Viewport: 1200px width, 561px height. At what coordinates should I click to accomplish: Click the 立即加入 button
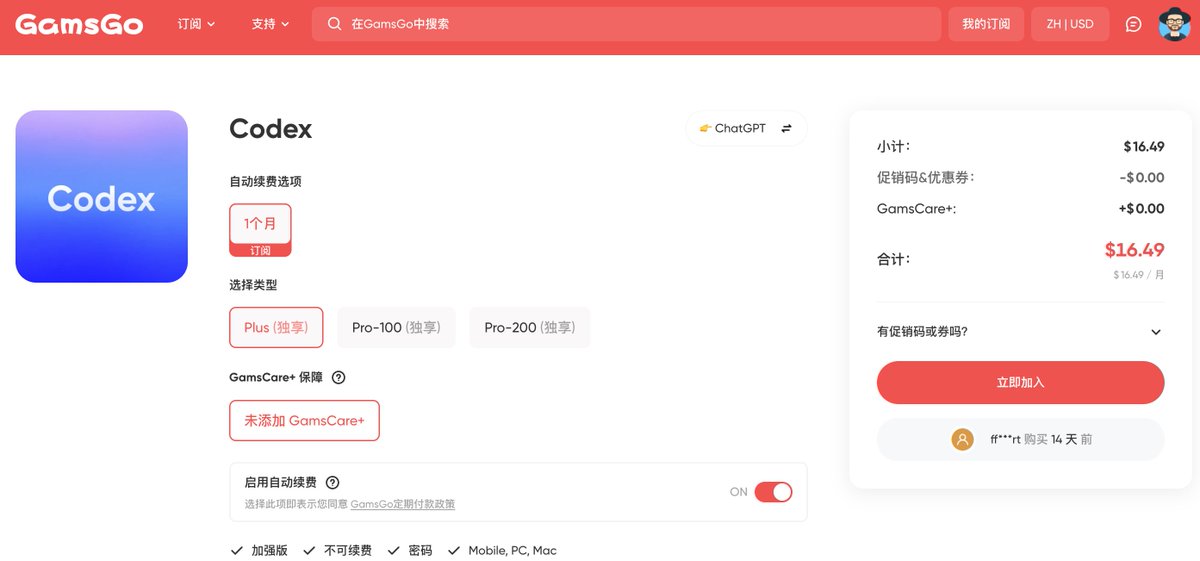(1020, 383)
